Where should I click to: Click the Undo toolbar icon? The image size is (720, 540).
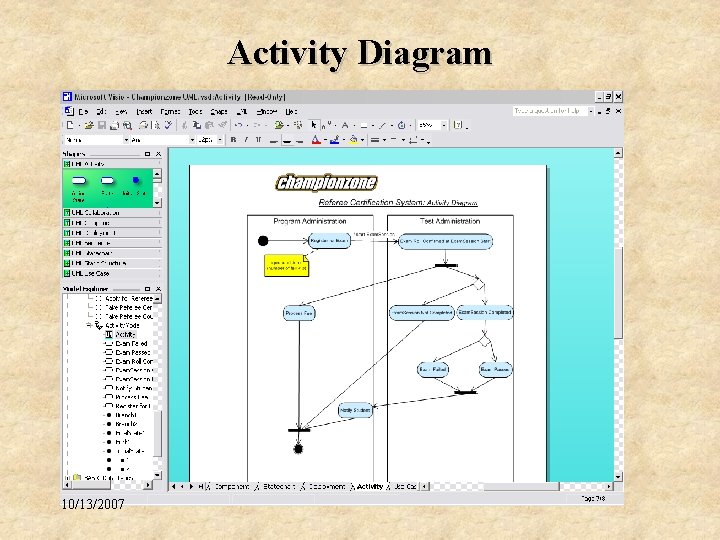[238, 125]
